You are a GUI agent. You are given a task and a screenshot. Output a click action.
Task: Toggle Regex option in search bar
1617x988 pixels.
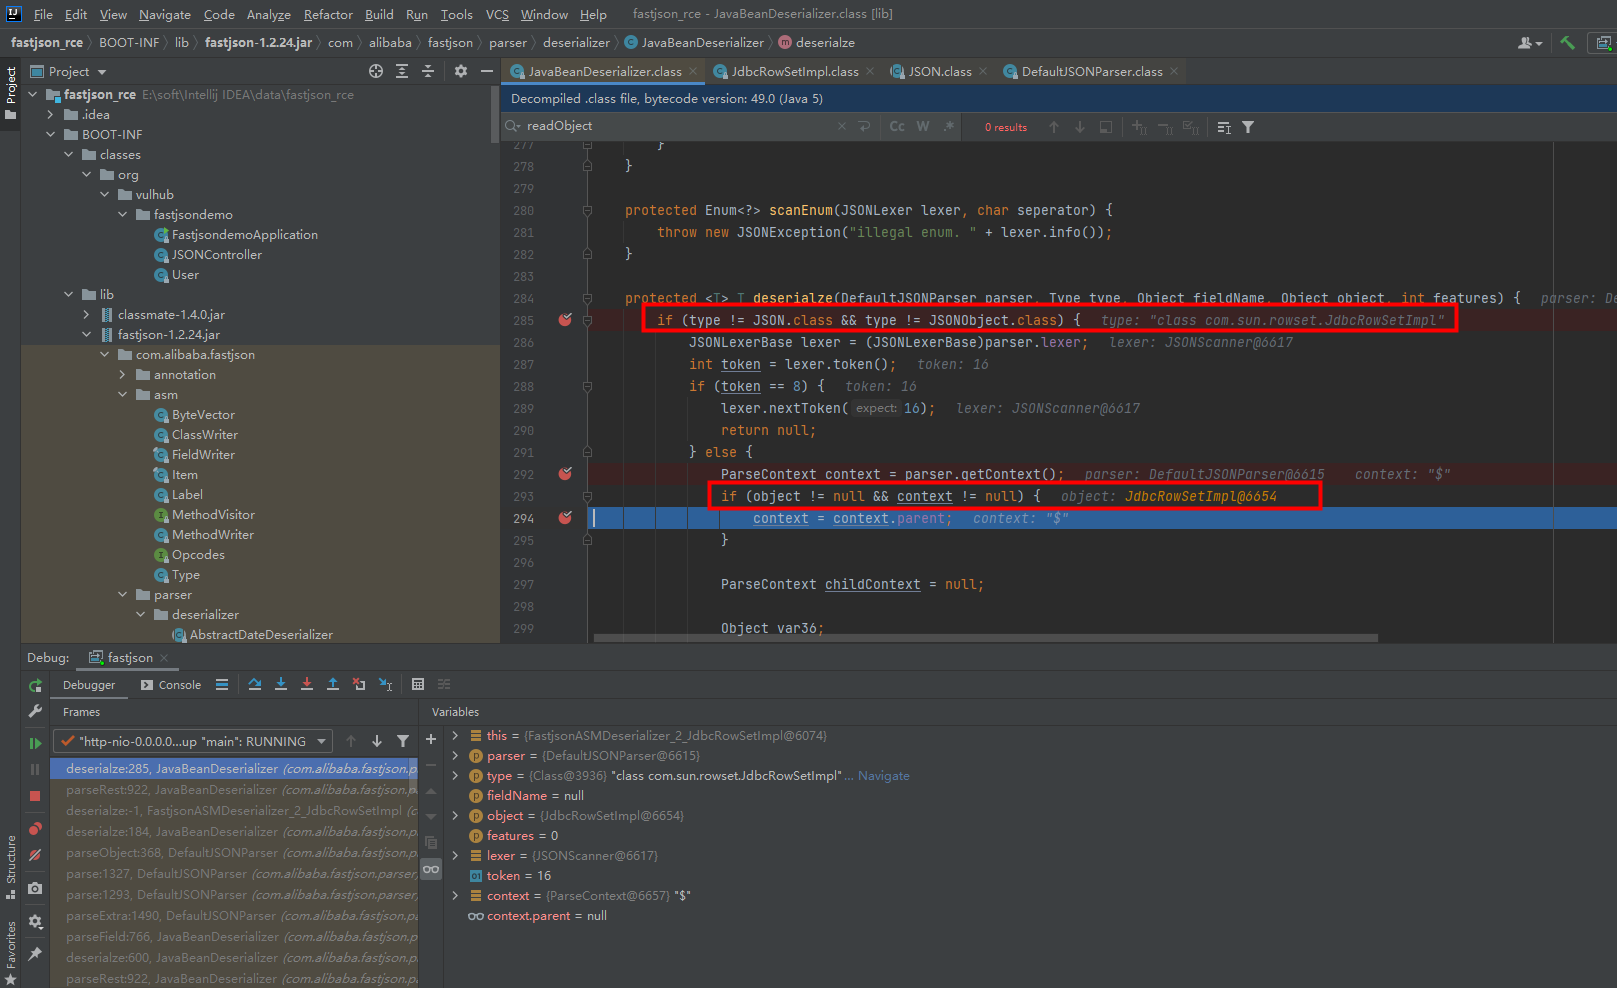click(948, 127)
